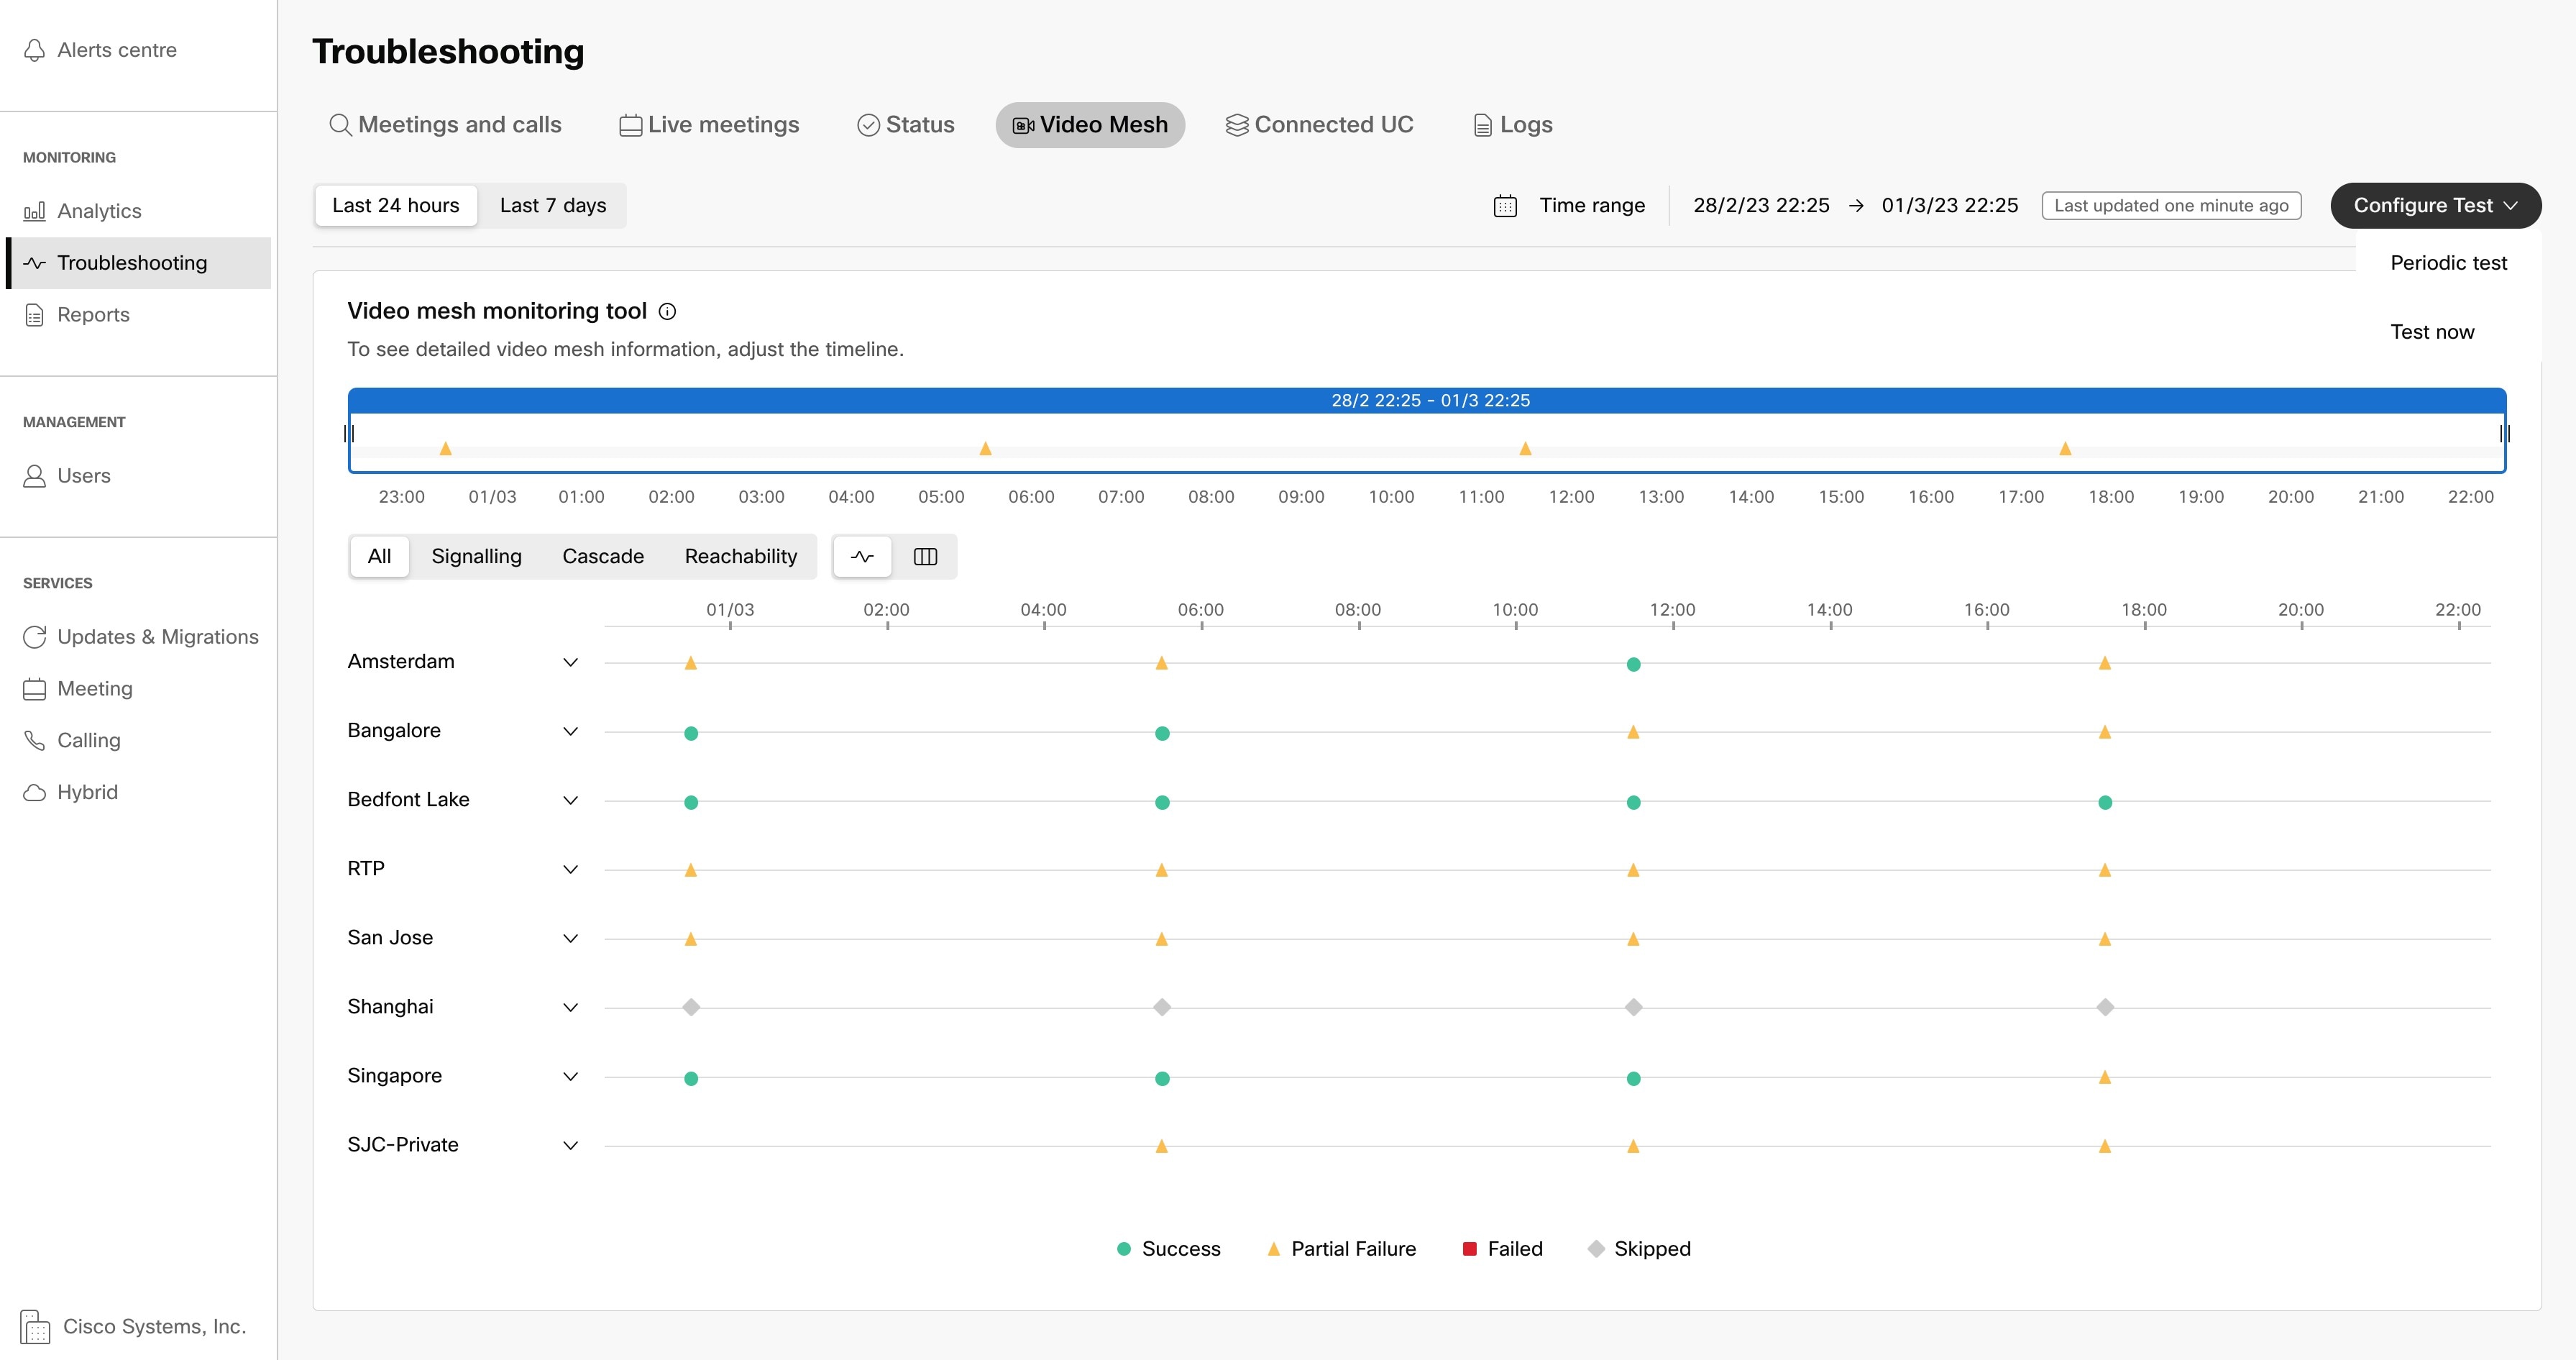Open Updates & Migrations in sidebar
This screenshot has width=2576, height=1360.
coord(157,637)
